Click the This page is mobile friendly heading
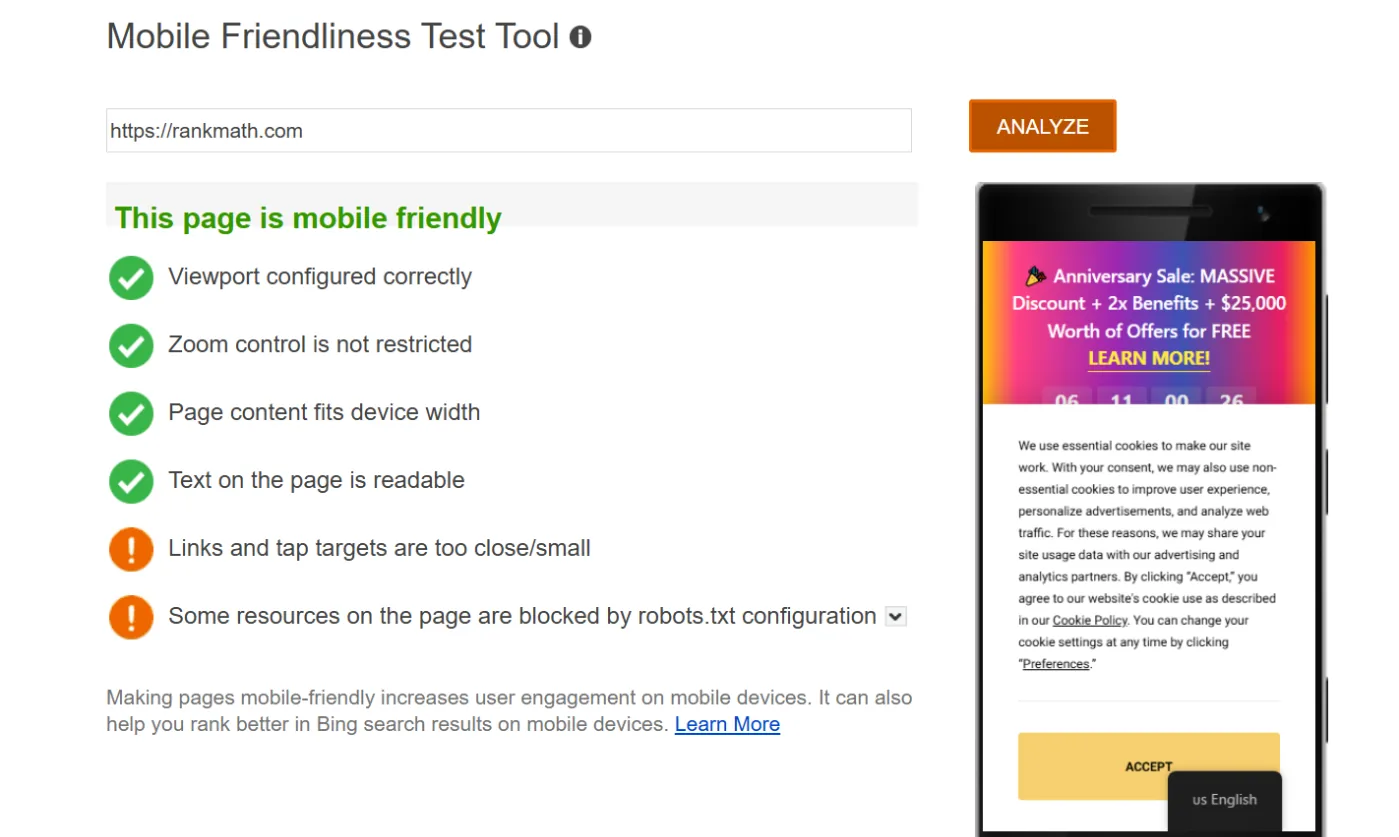Viewport: 1399px width, 837px height. tap(306, 218)
